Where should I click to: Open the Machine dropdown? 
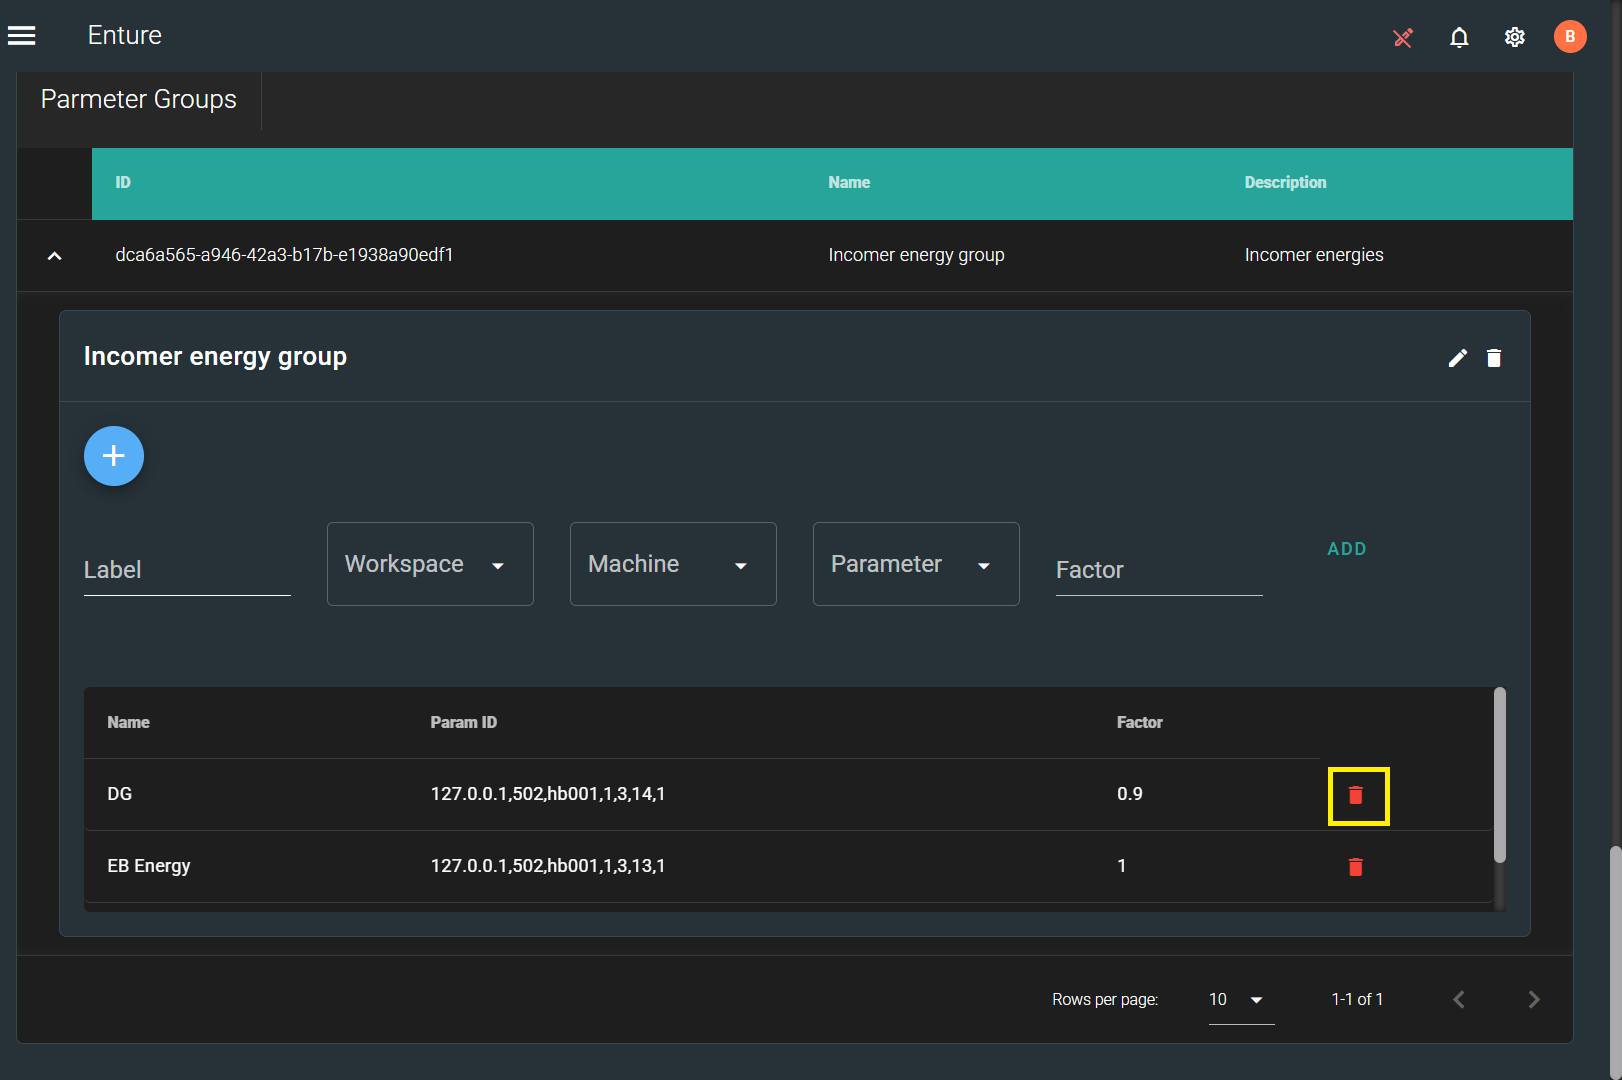point(673,564)
